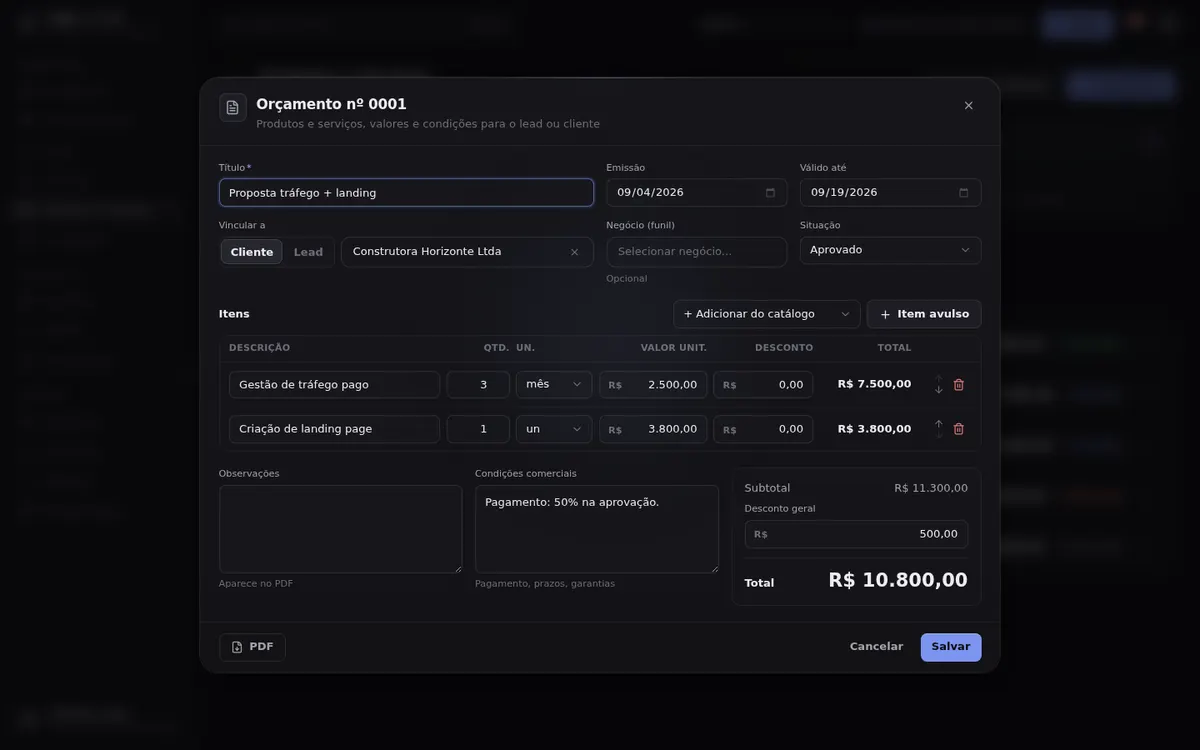This screenshot has width=1200, height=750.
Task: Click the Título field with Proposta tráfego + landing
Action: click(x=406, y=193)
